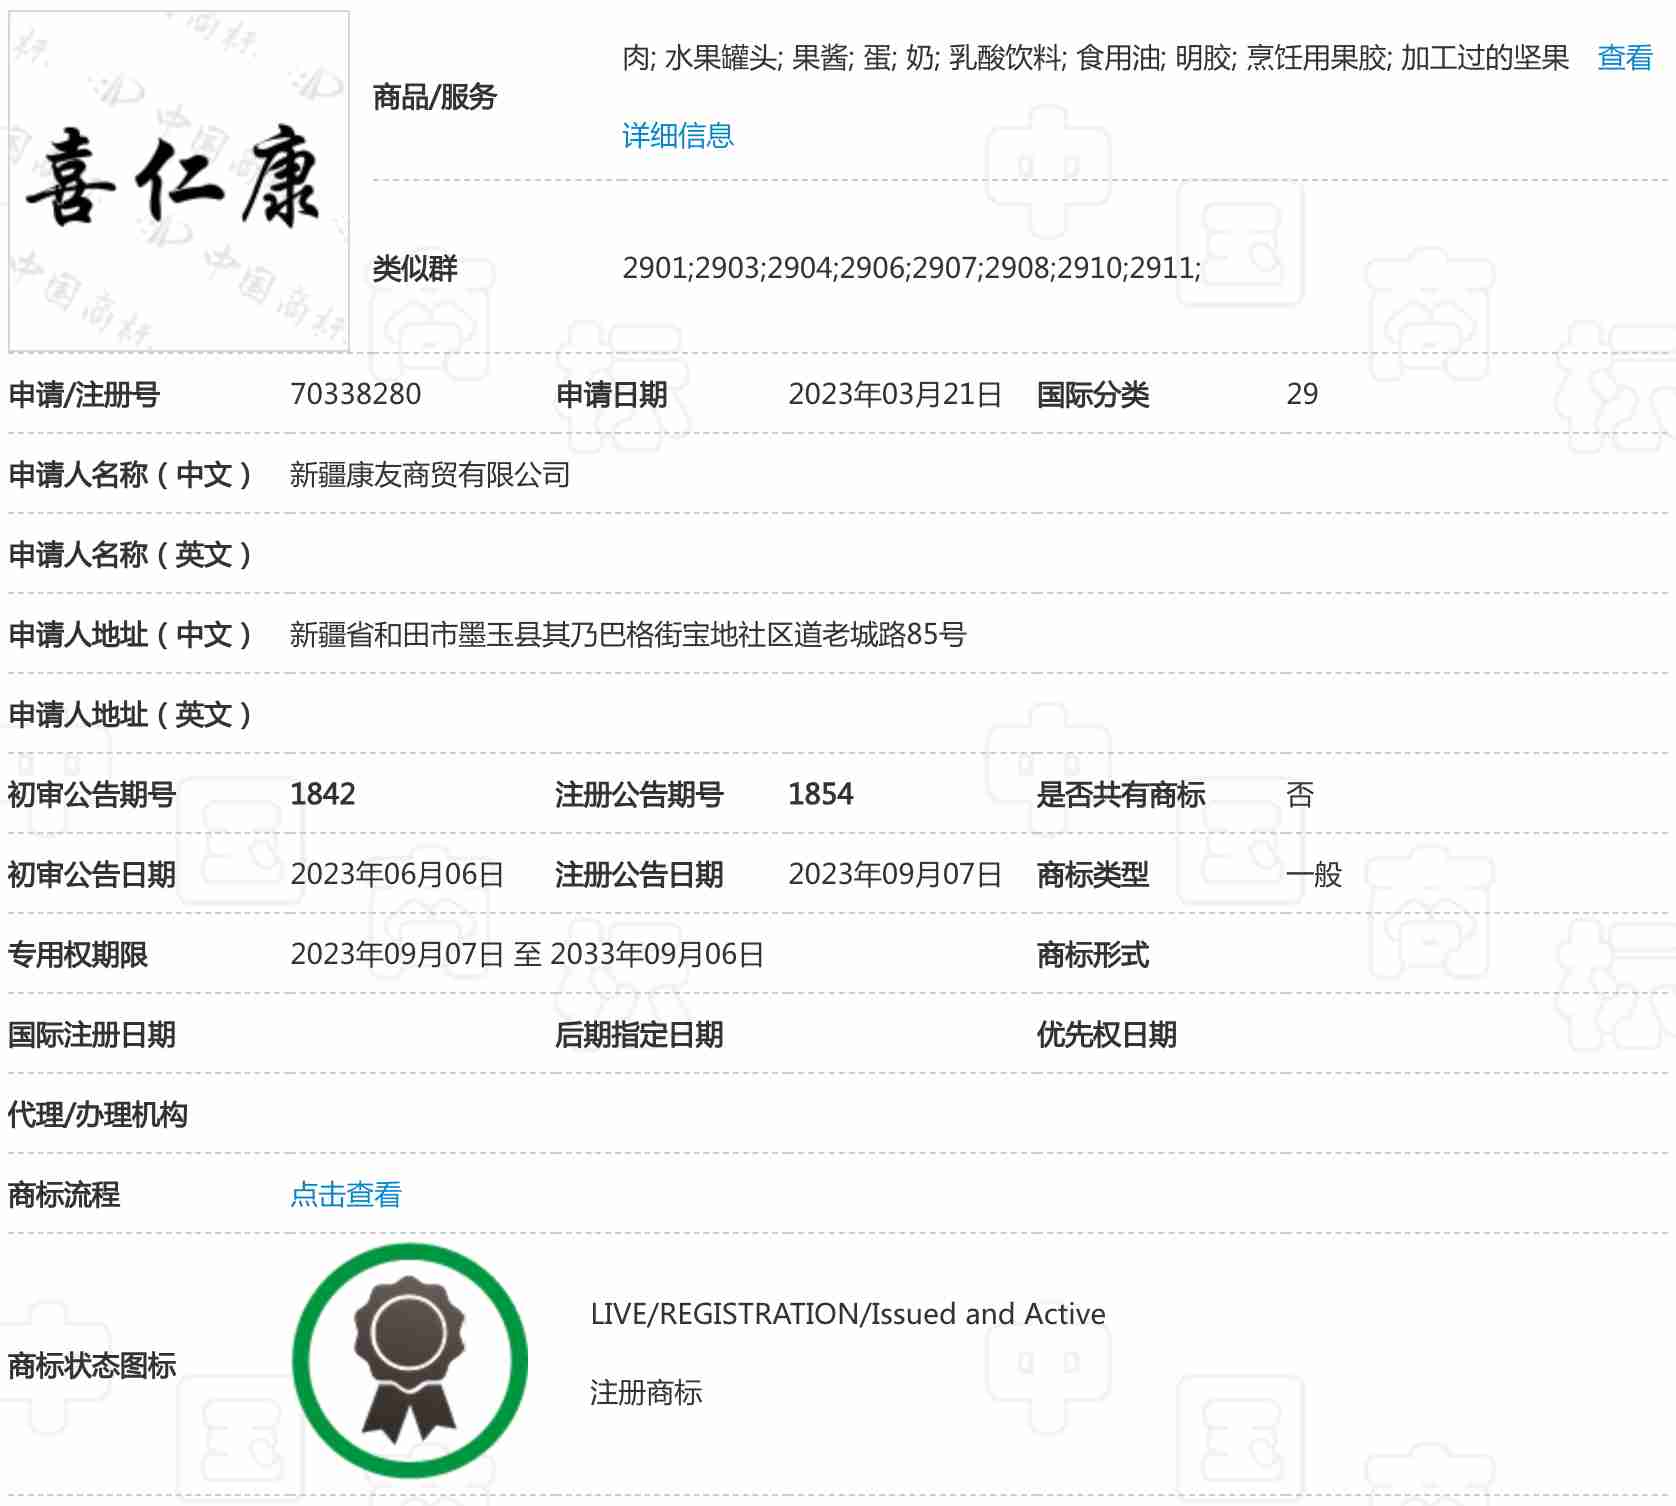Click the registration announcement issue number 1854

click(820, 794)
